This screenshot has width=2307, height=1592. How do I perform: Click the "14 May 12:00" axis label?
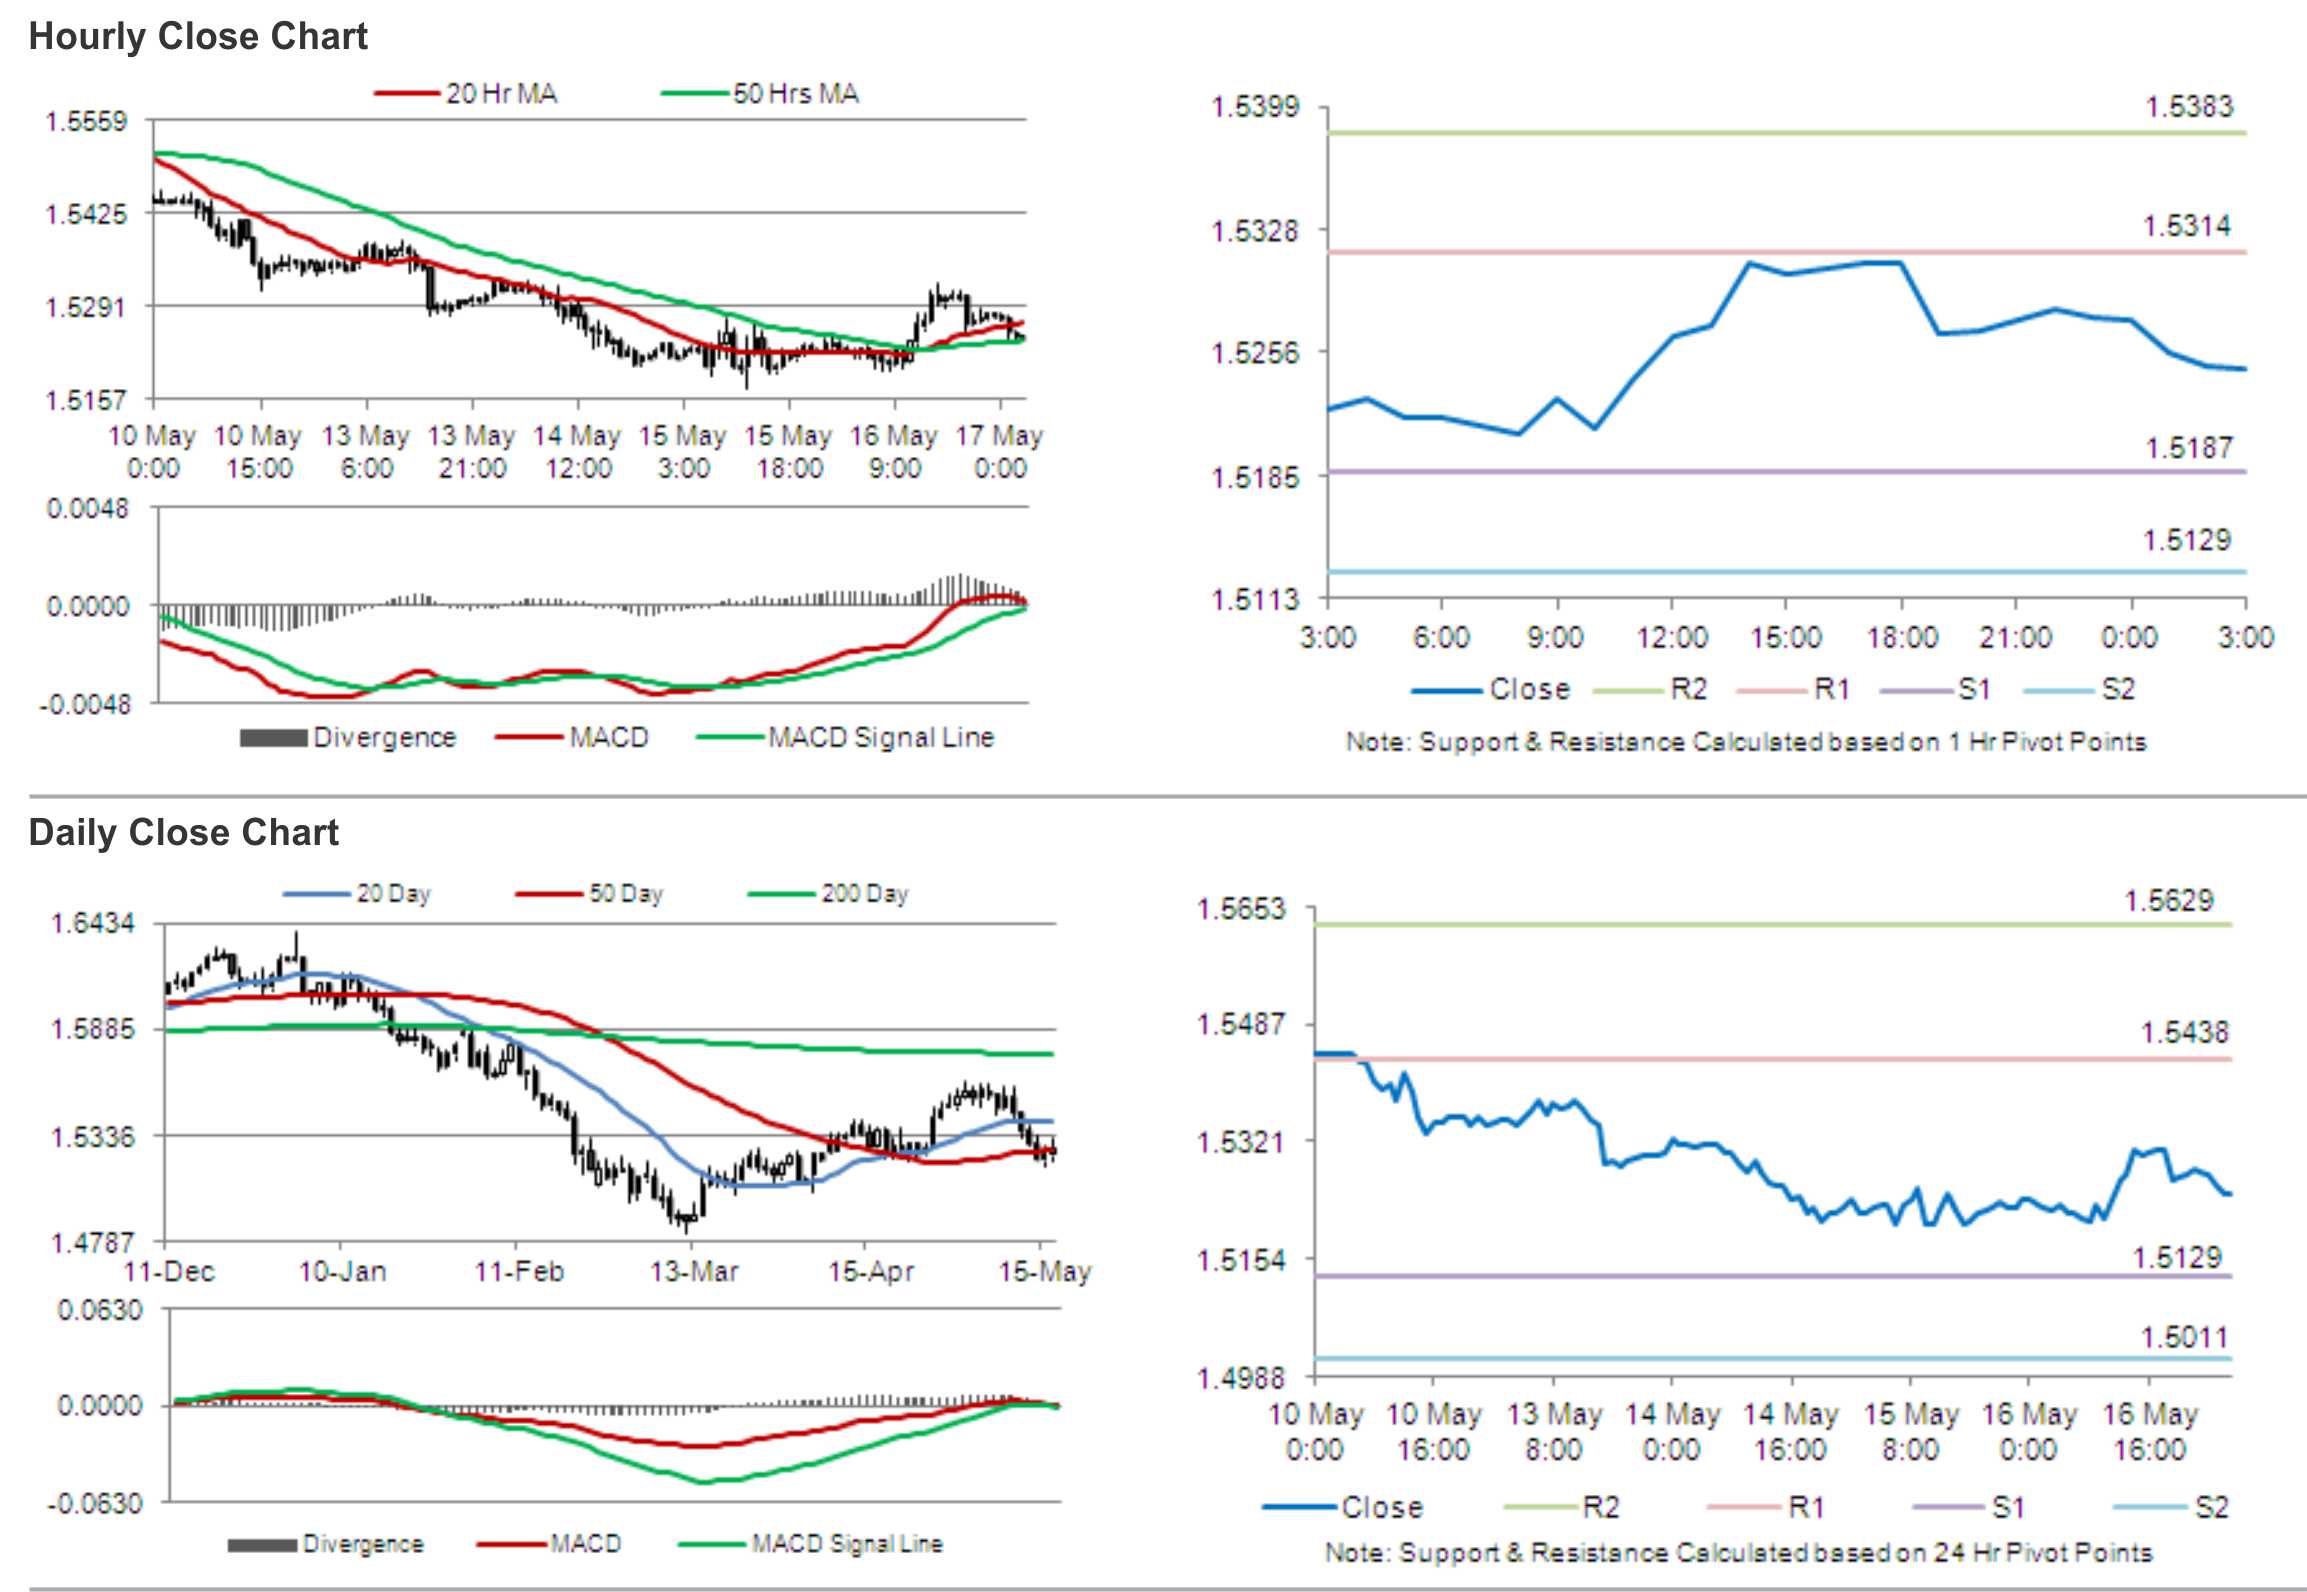577,451
